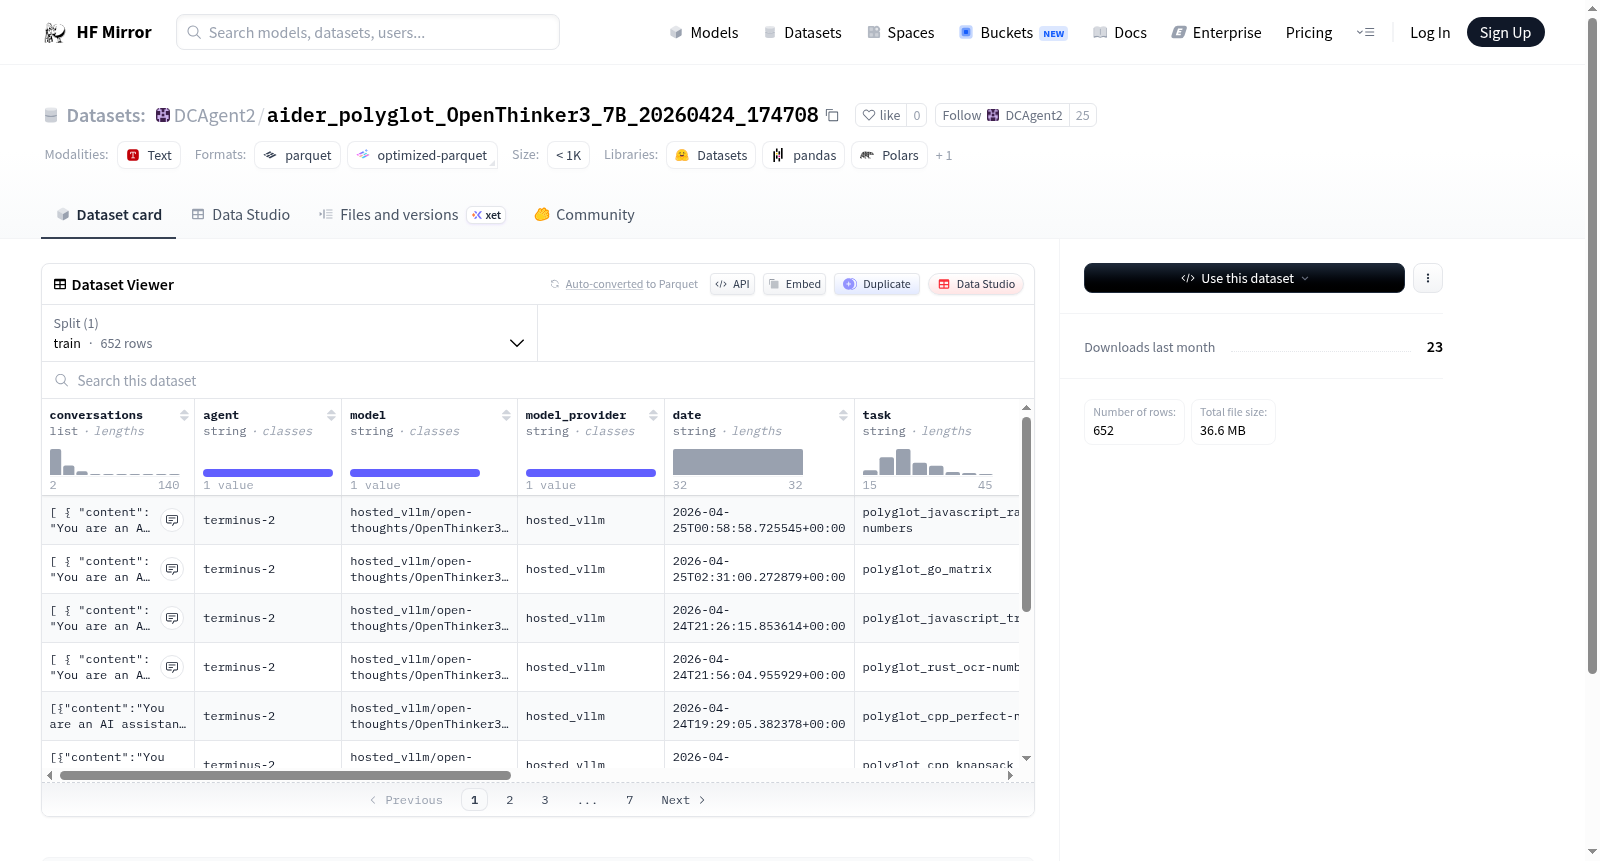1600x861 pixels.
Task: Click scroll-up arrow of table scrollbar
Action: 1026,408
